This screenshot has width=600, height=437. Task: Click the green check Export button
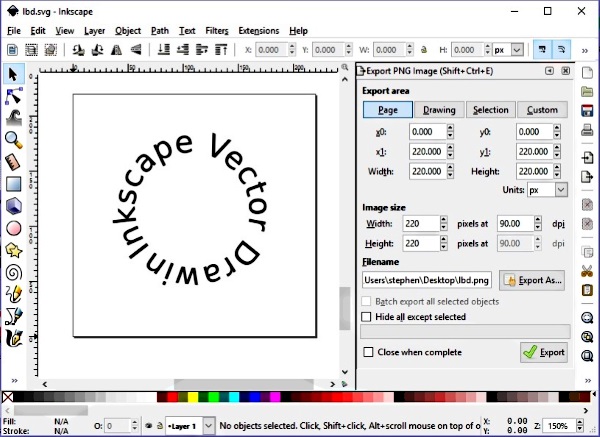coord(544,352)
